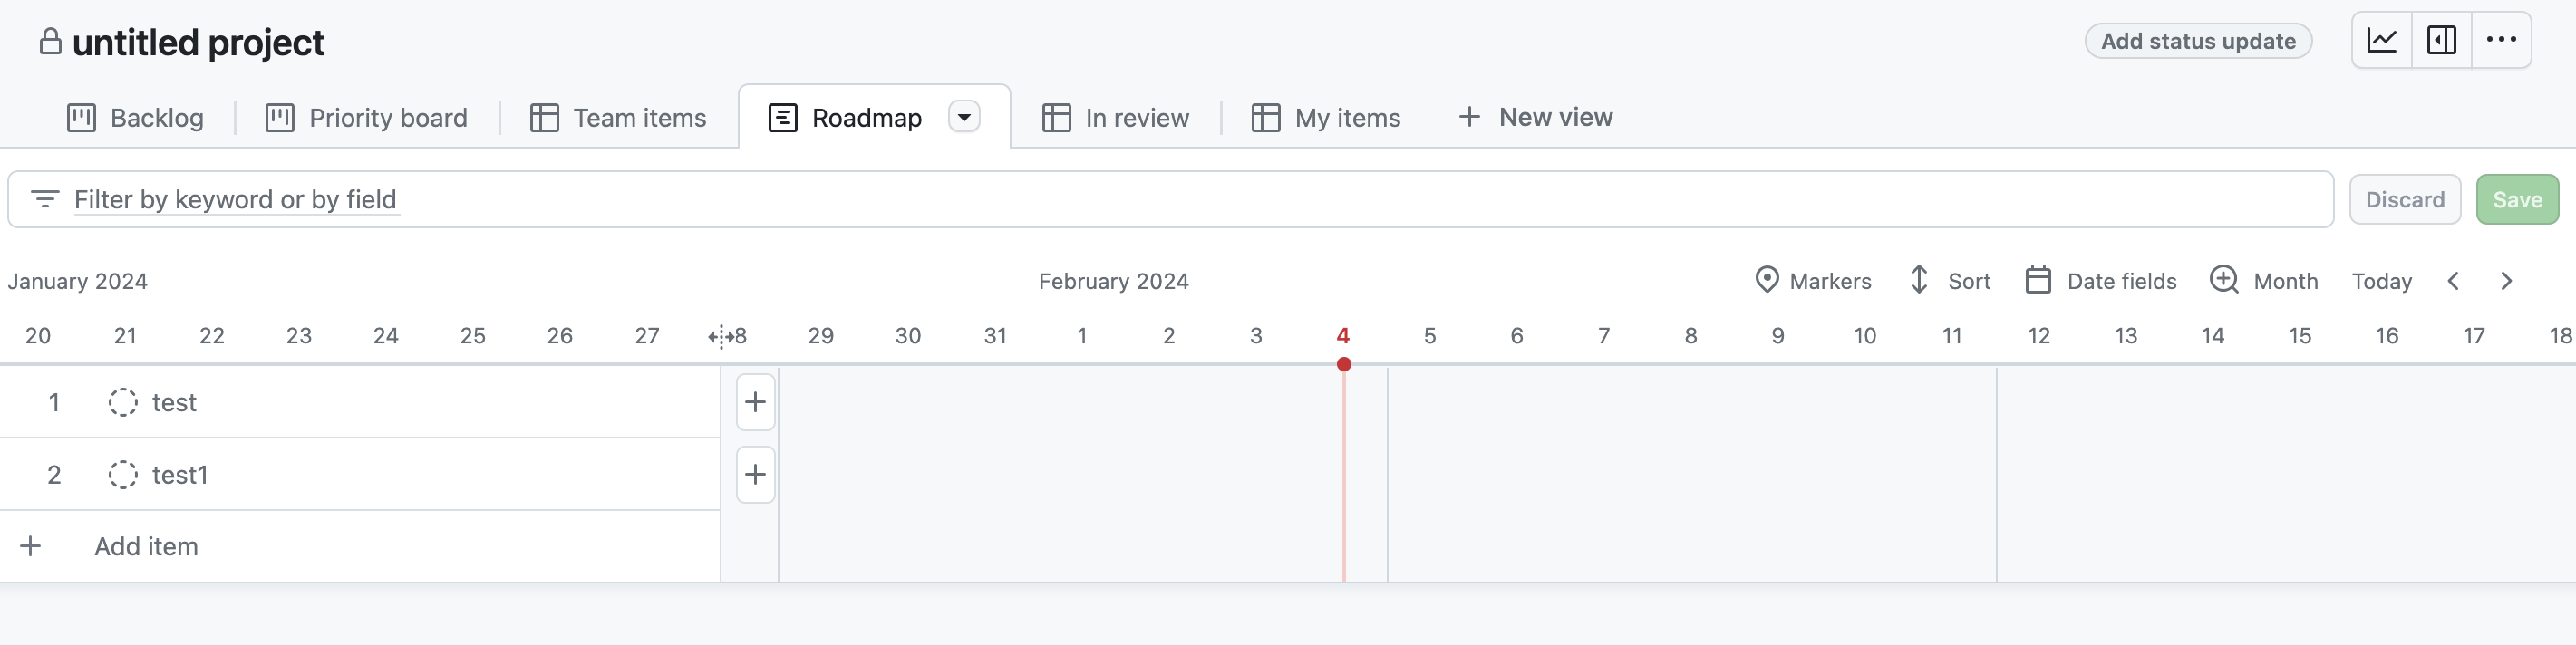Toggle the side panel icon
This screenshot has width=2576, height=645.
pos(2442,40)
